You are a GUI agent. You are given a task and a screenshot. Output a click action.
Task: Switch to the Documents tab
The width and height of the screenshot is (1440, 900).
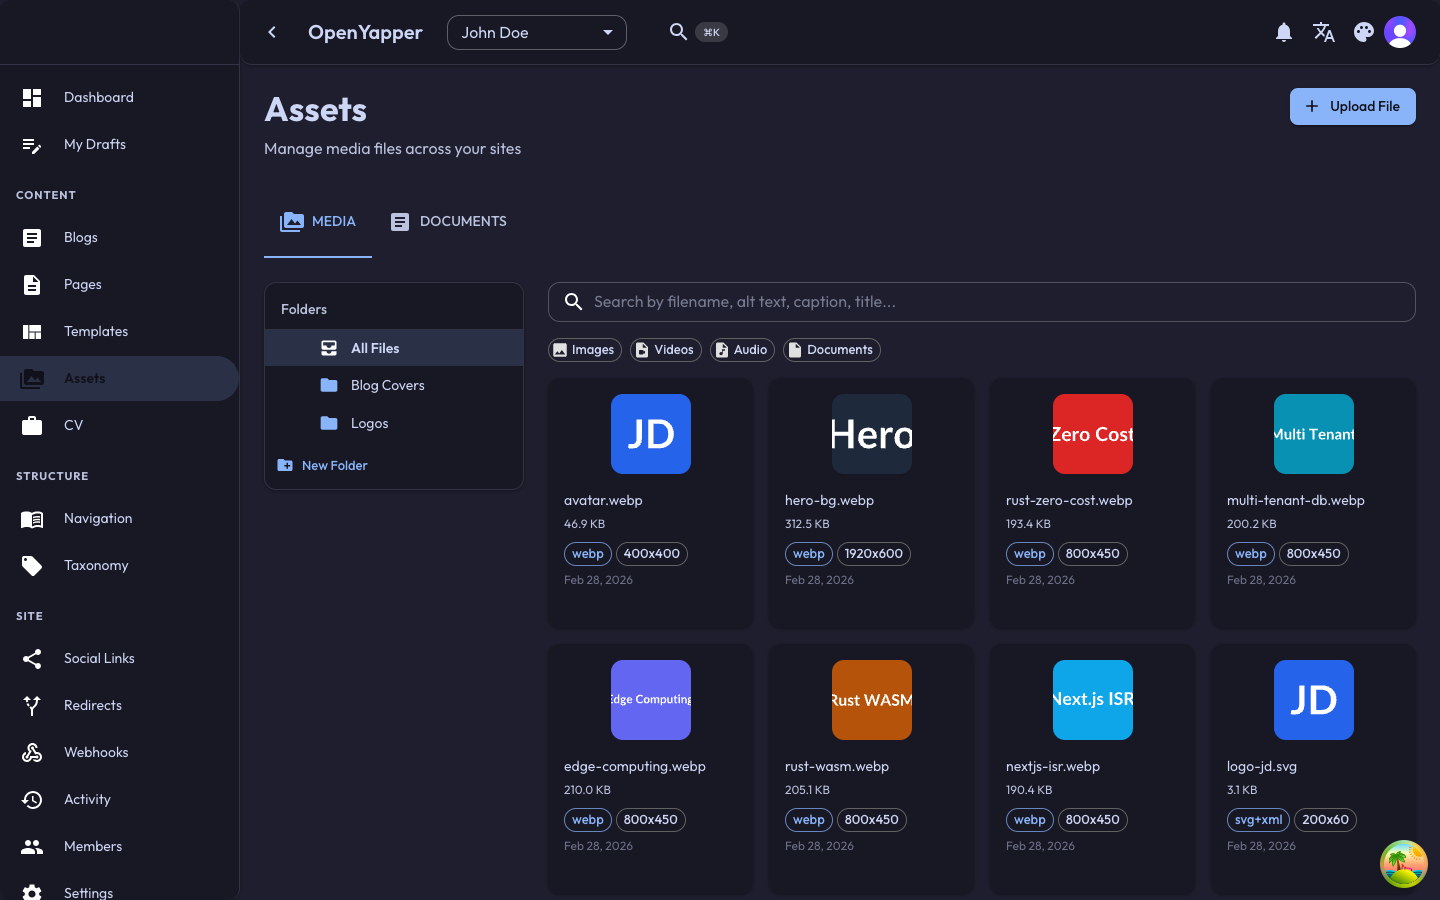click(x=448, y=222)
